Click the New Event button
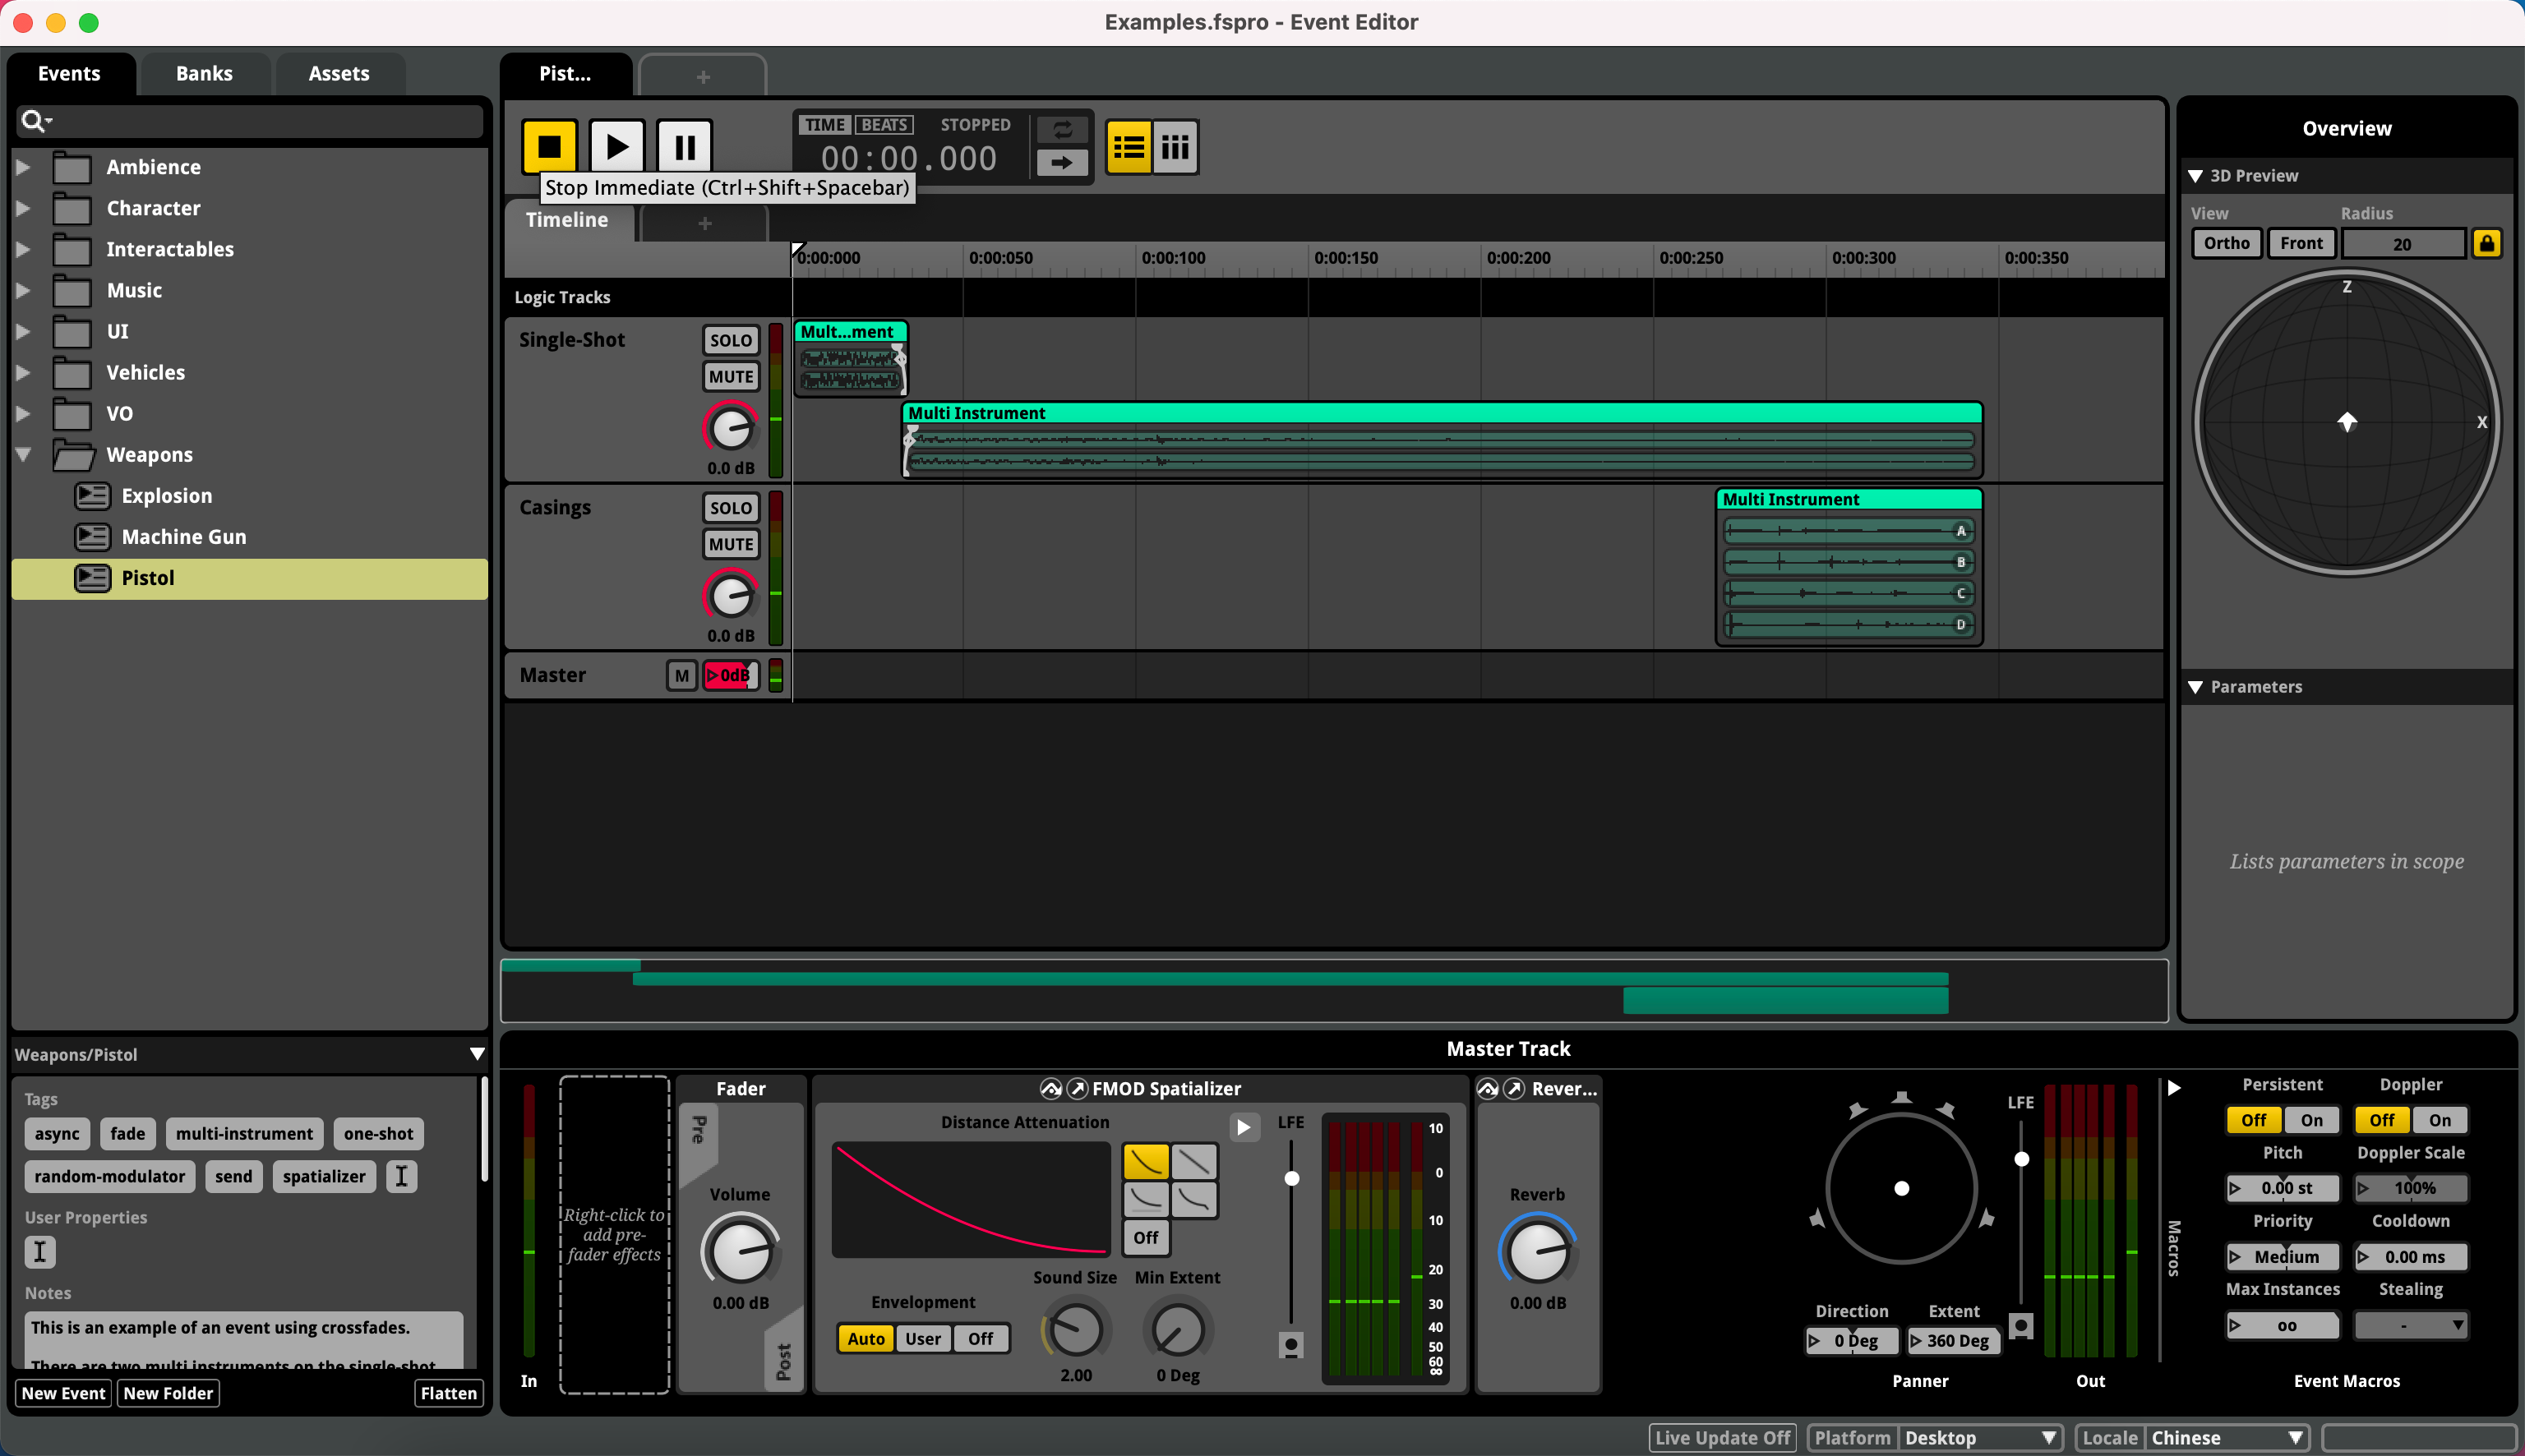The width and height of the screenshot is (2525, 1456). point(62,1392)
